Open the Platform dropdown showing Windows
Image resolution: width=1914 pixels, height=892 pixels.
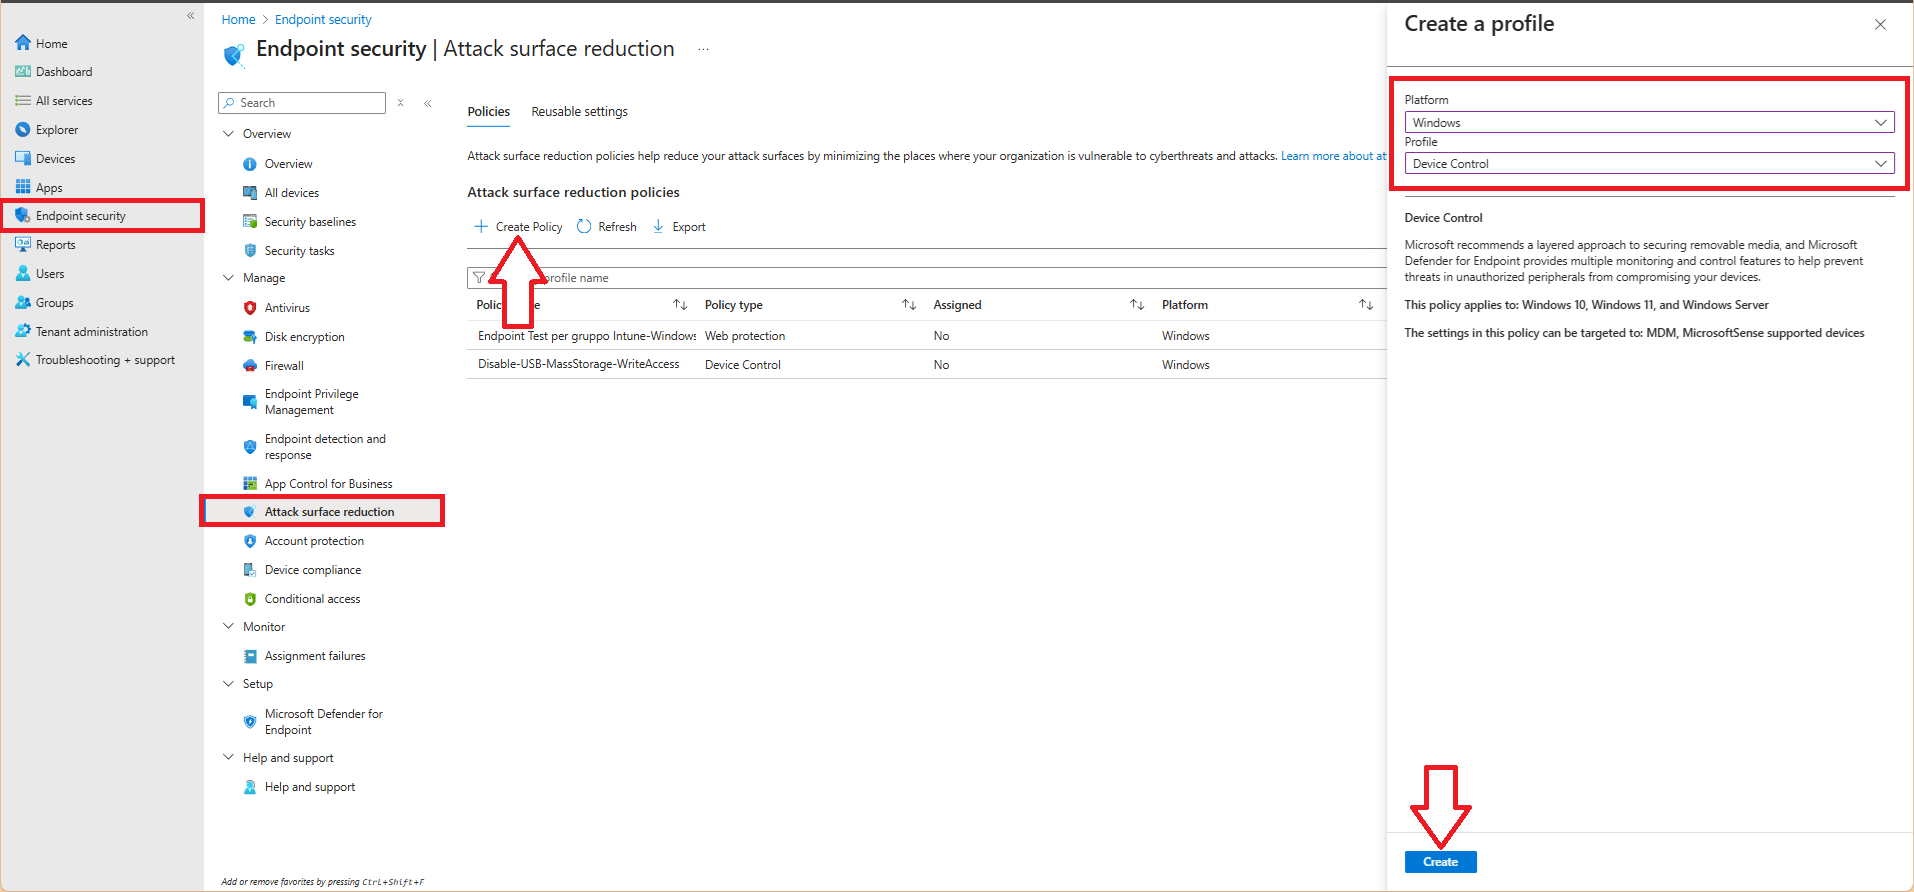[1648, 123]
